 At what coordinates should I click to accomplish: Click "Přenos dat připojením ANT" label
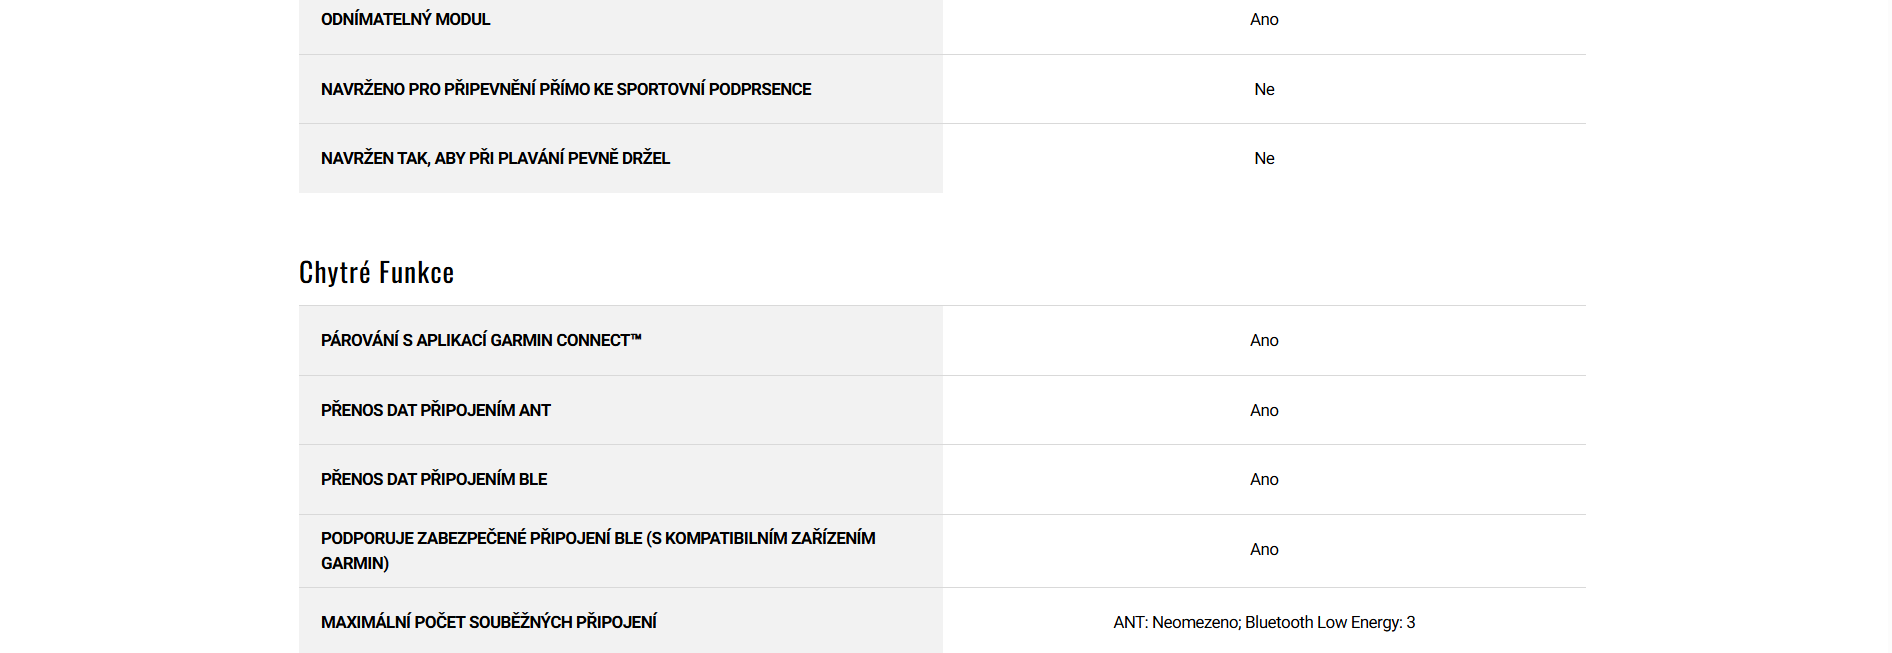(435, 410)
